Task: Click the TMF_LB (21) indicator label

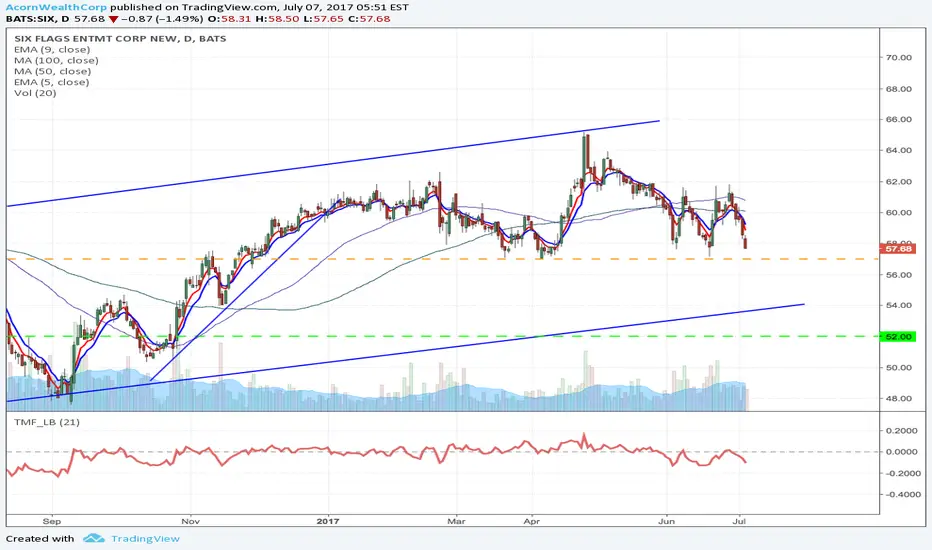Action: pos(47,422)
